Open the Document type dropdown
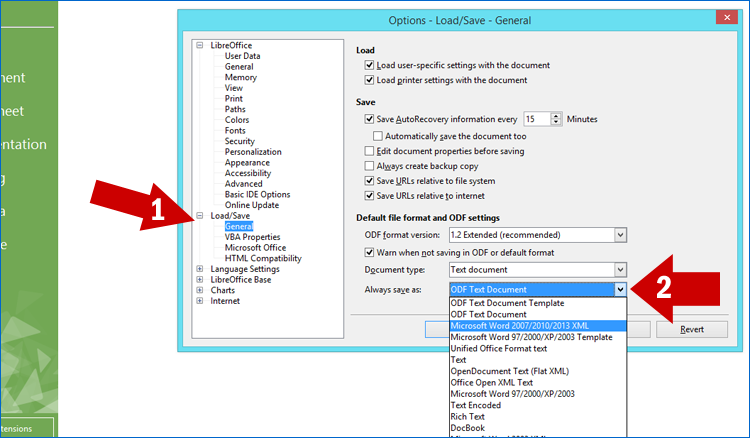The height and width of the screenshot is (438, 750). (x=620, y=270)
